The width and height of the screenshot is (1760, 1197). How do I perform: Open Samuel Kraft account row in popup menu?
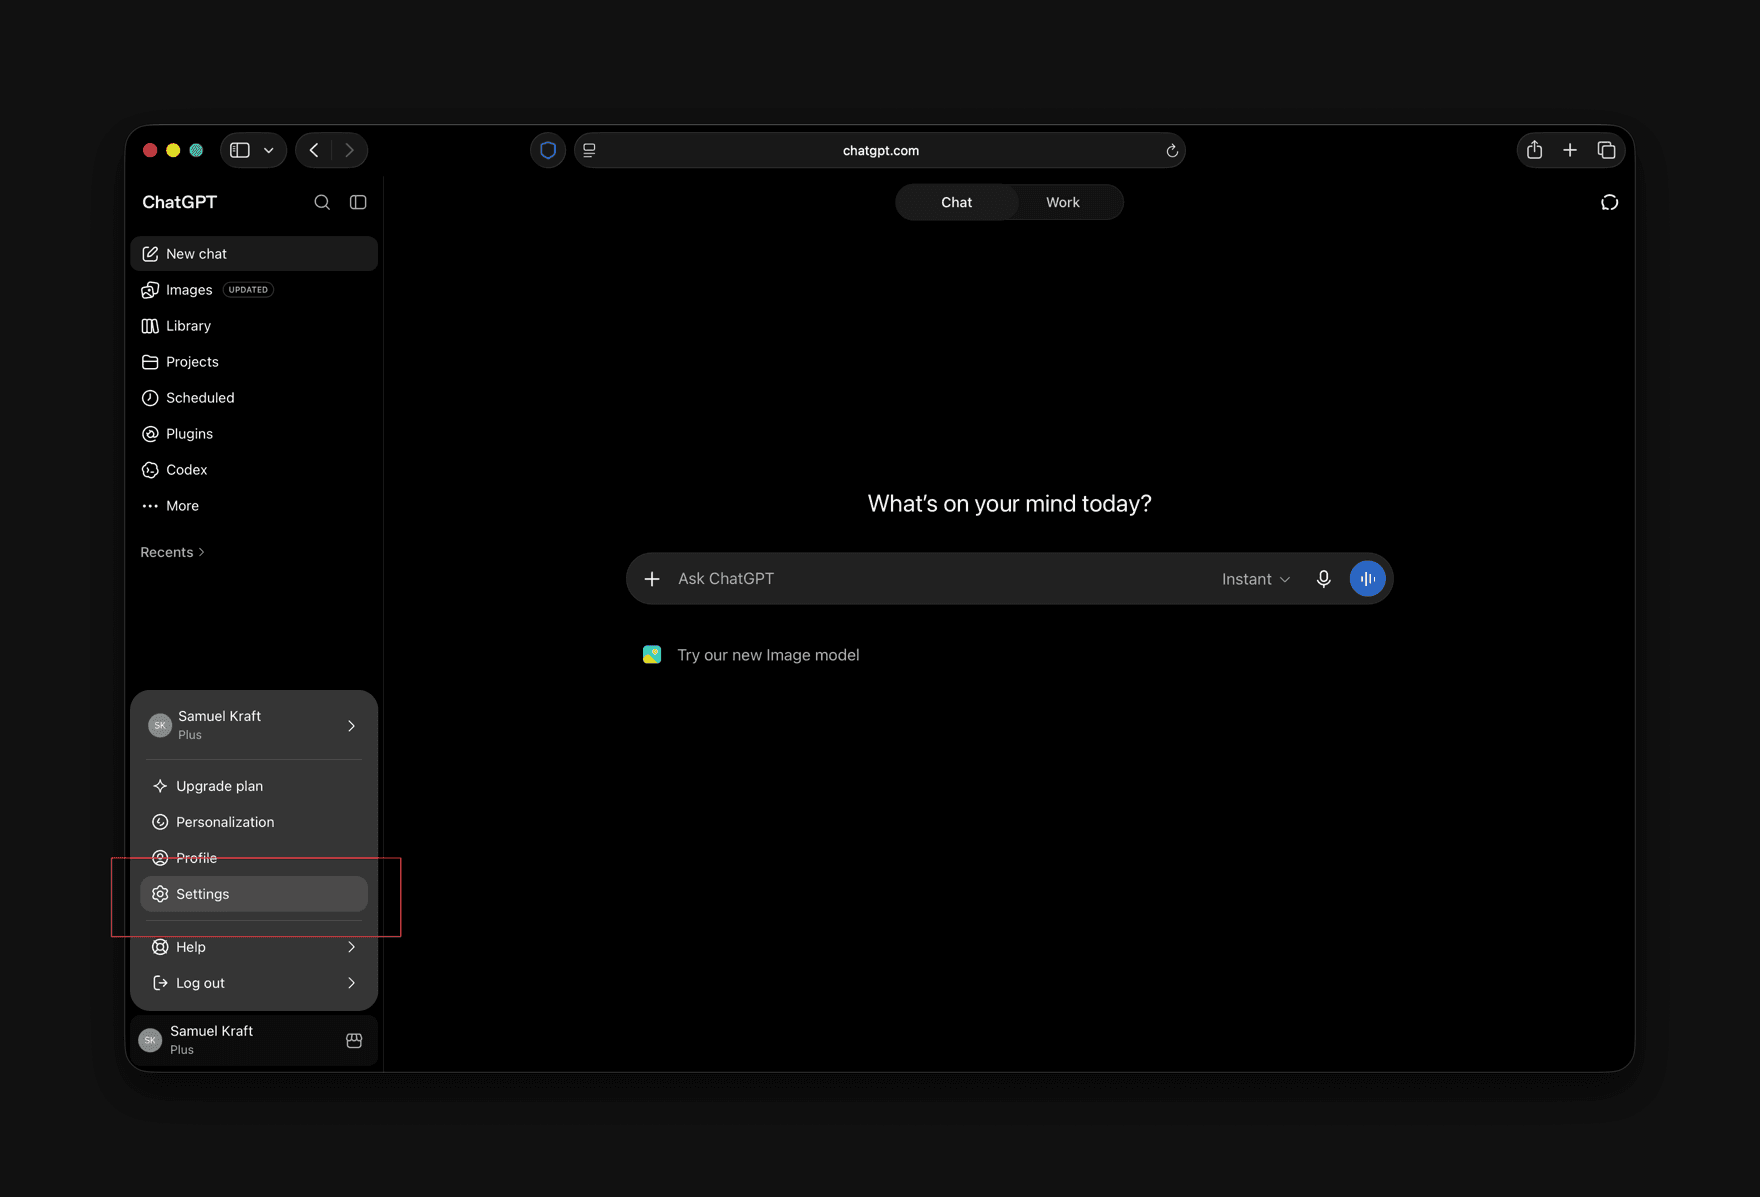(x=254, y=725)
